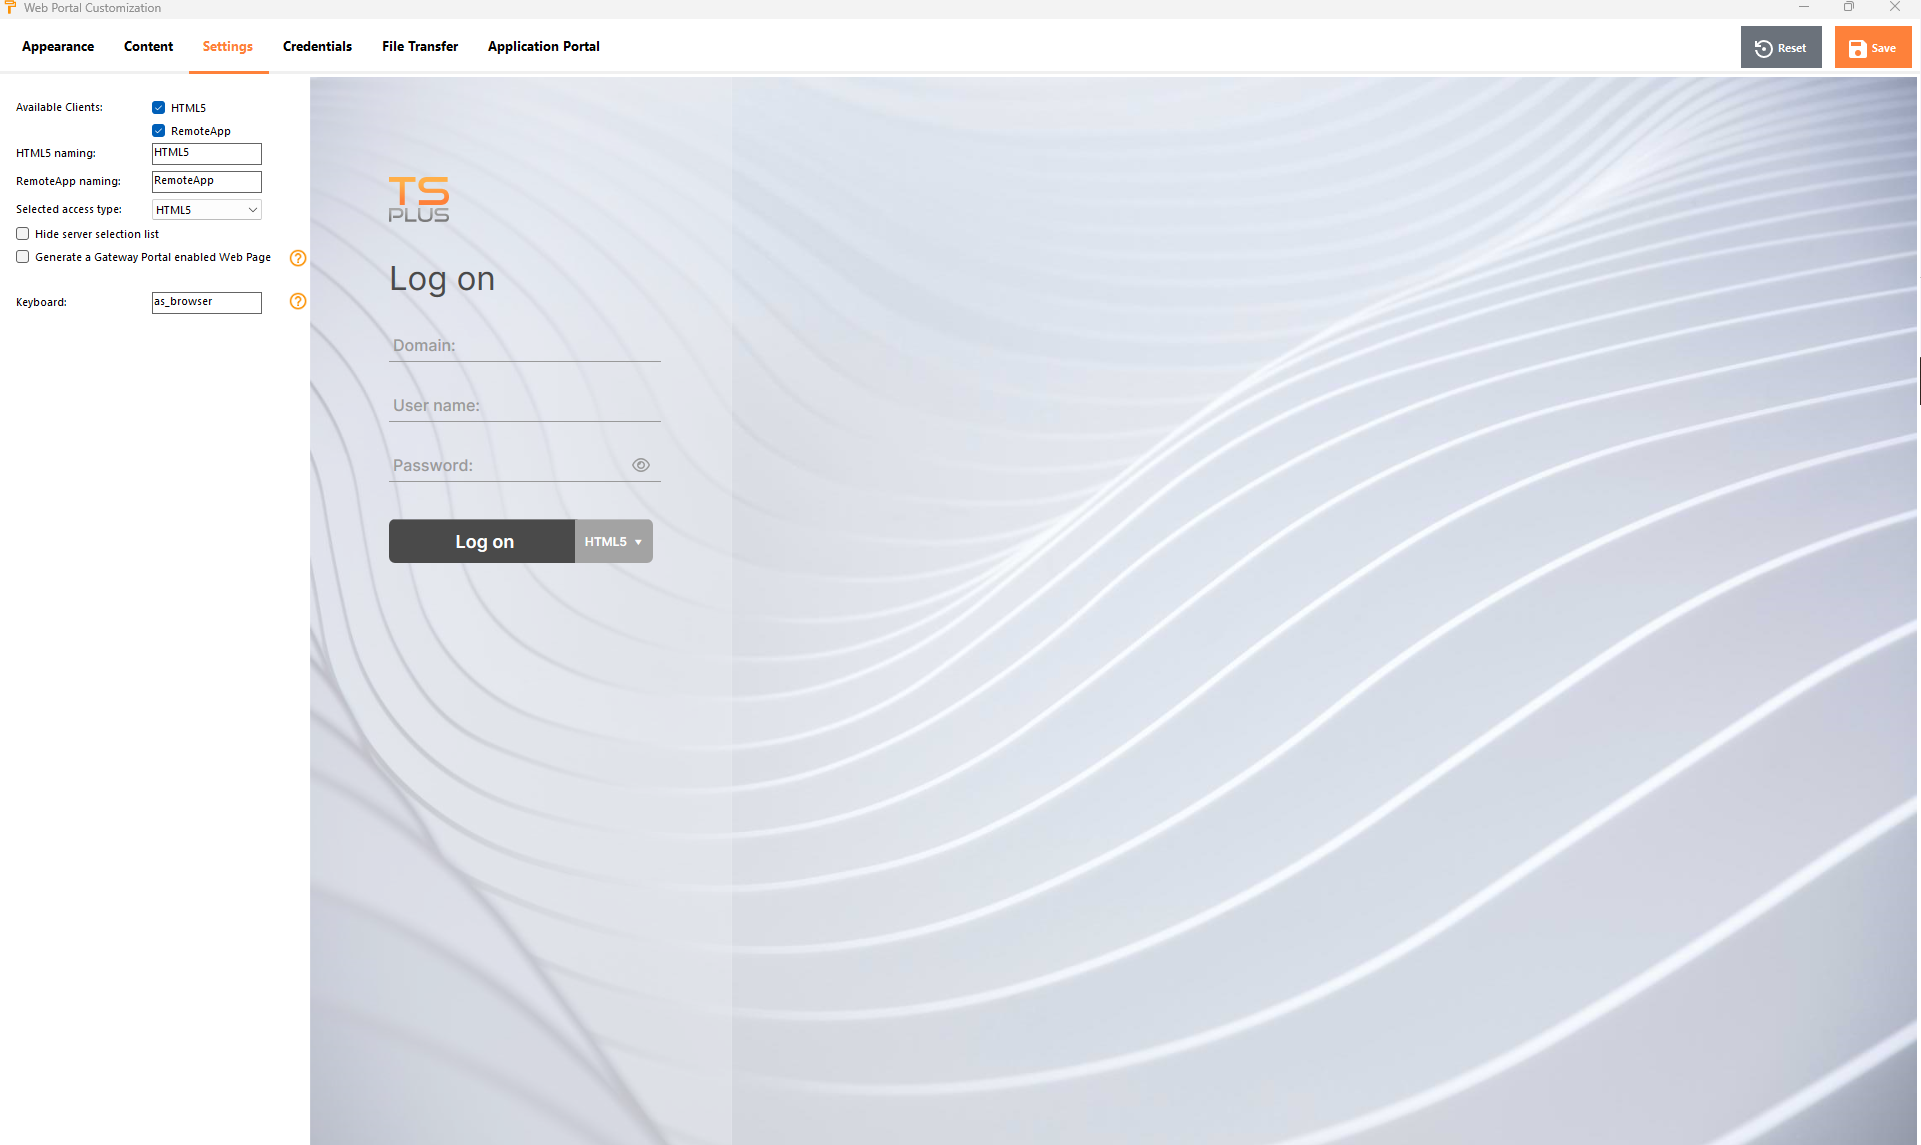1921x1145 pixels.
Task: Click the Save icon button
Action: pyautogui.click(x=1858, y=46)
